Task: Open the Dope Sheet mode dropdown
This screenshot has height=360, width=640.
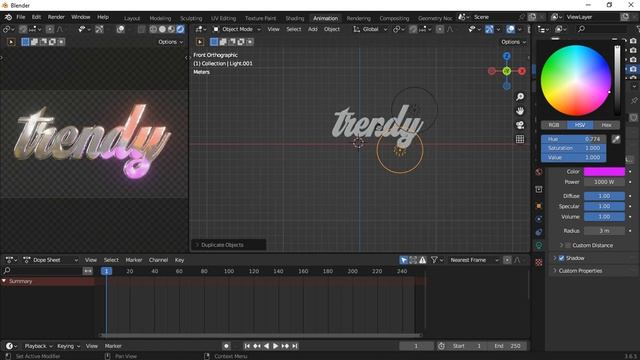Action: pos(51,260)
